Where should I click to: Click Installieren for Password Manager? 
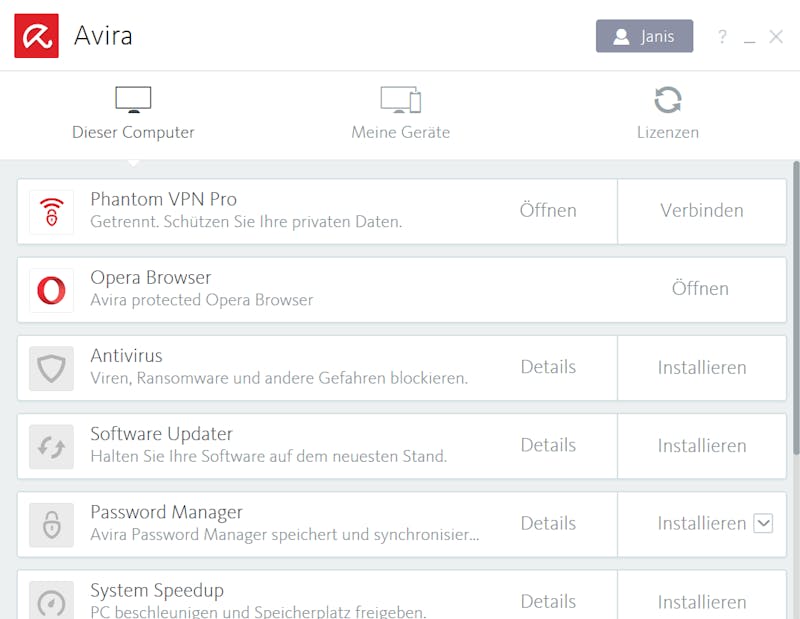[702, 524]
